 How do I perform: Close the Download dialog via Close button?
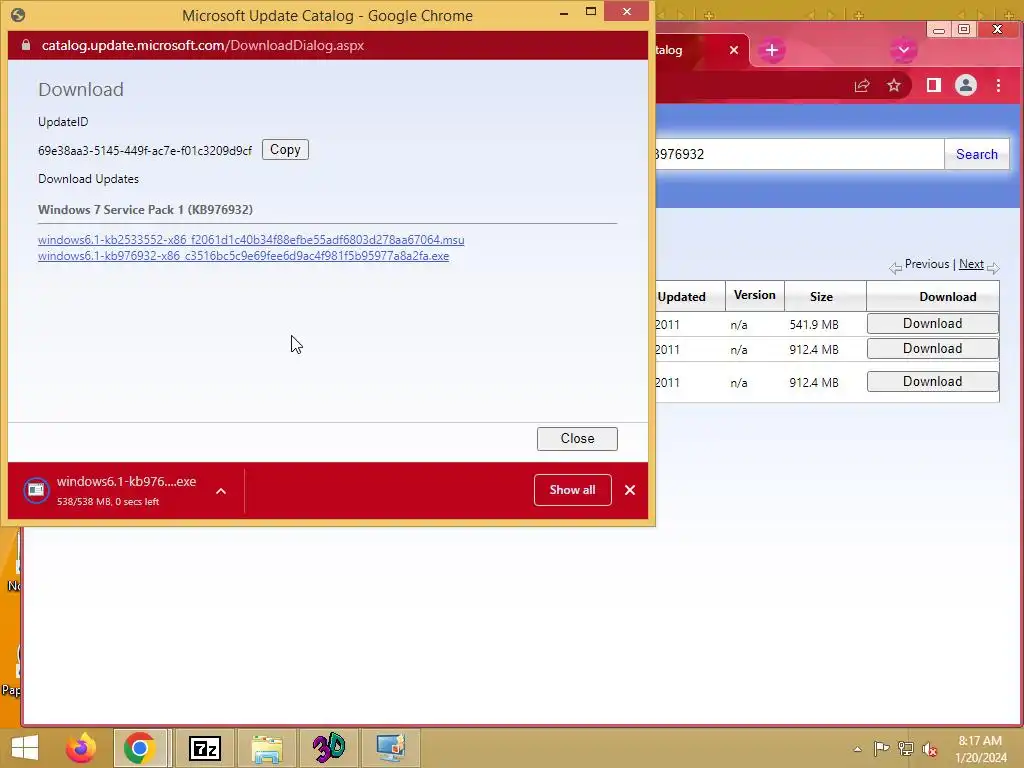click(x=577, y=438)
